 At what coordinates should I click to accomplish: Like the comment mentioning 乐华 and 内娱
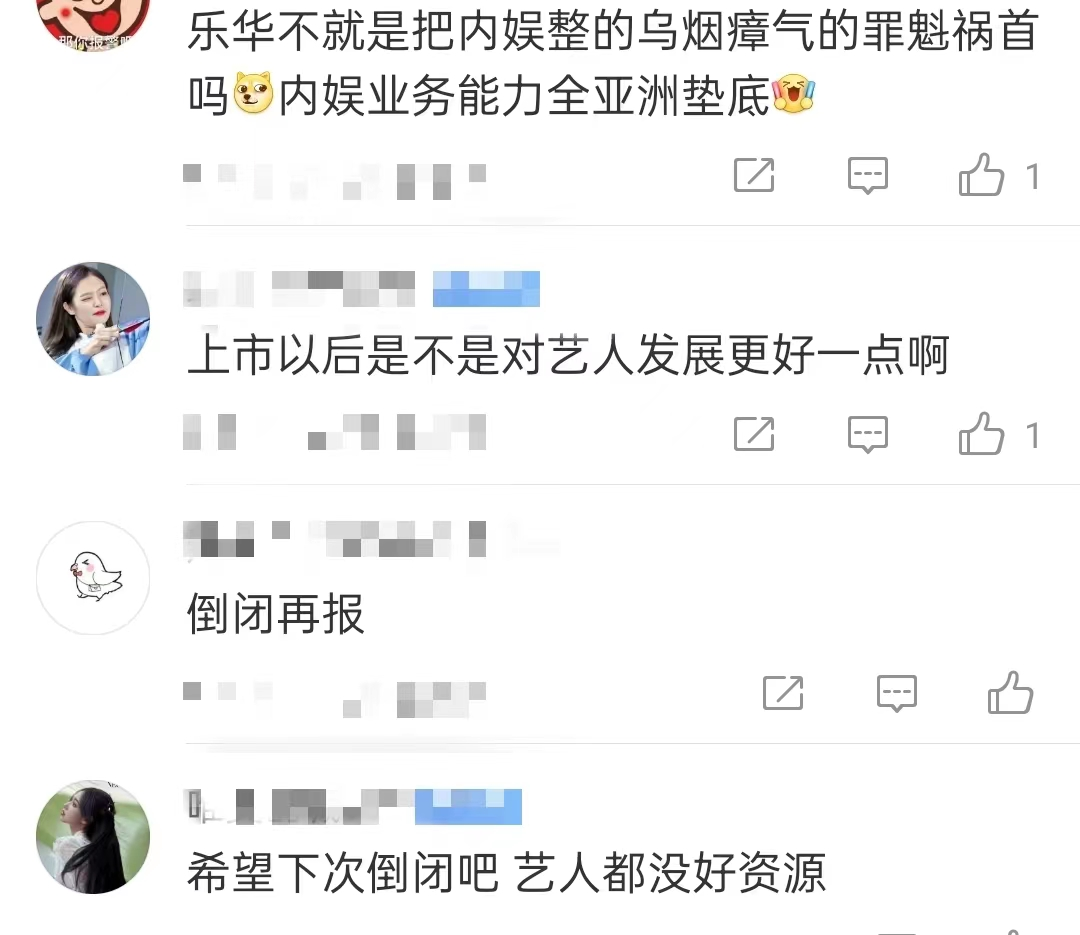pos(982,175)
